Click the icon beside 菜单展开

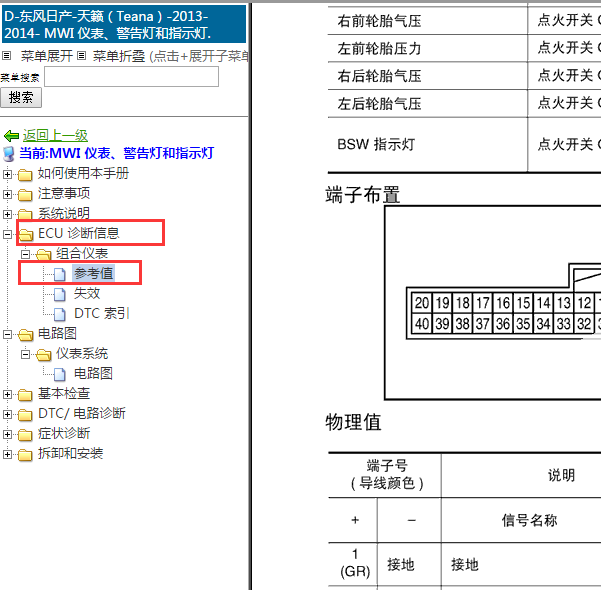[7, 56]
